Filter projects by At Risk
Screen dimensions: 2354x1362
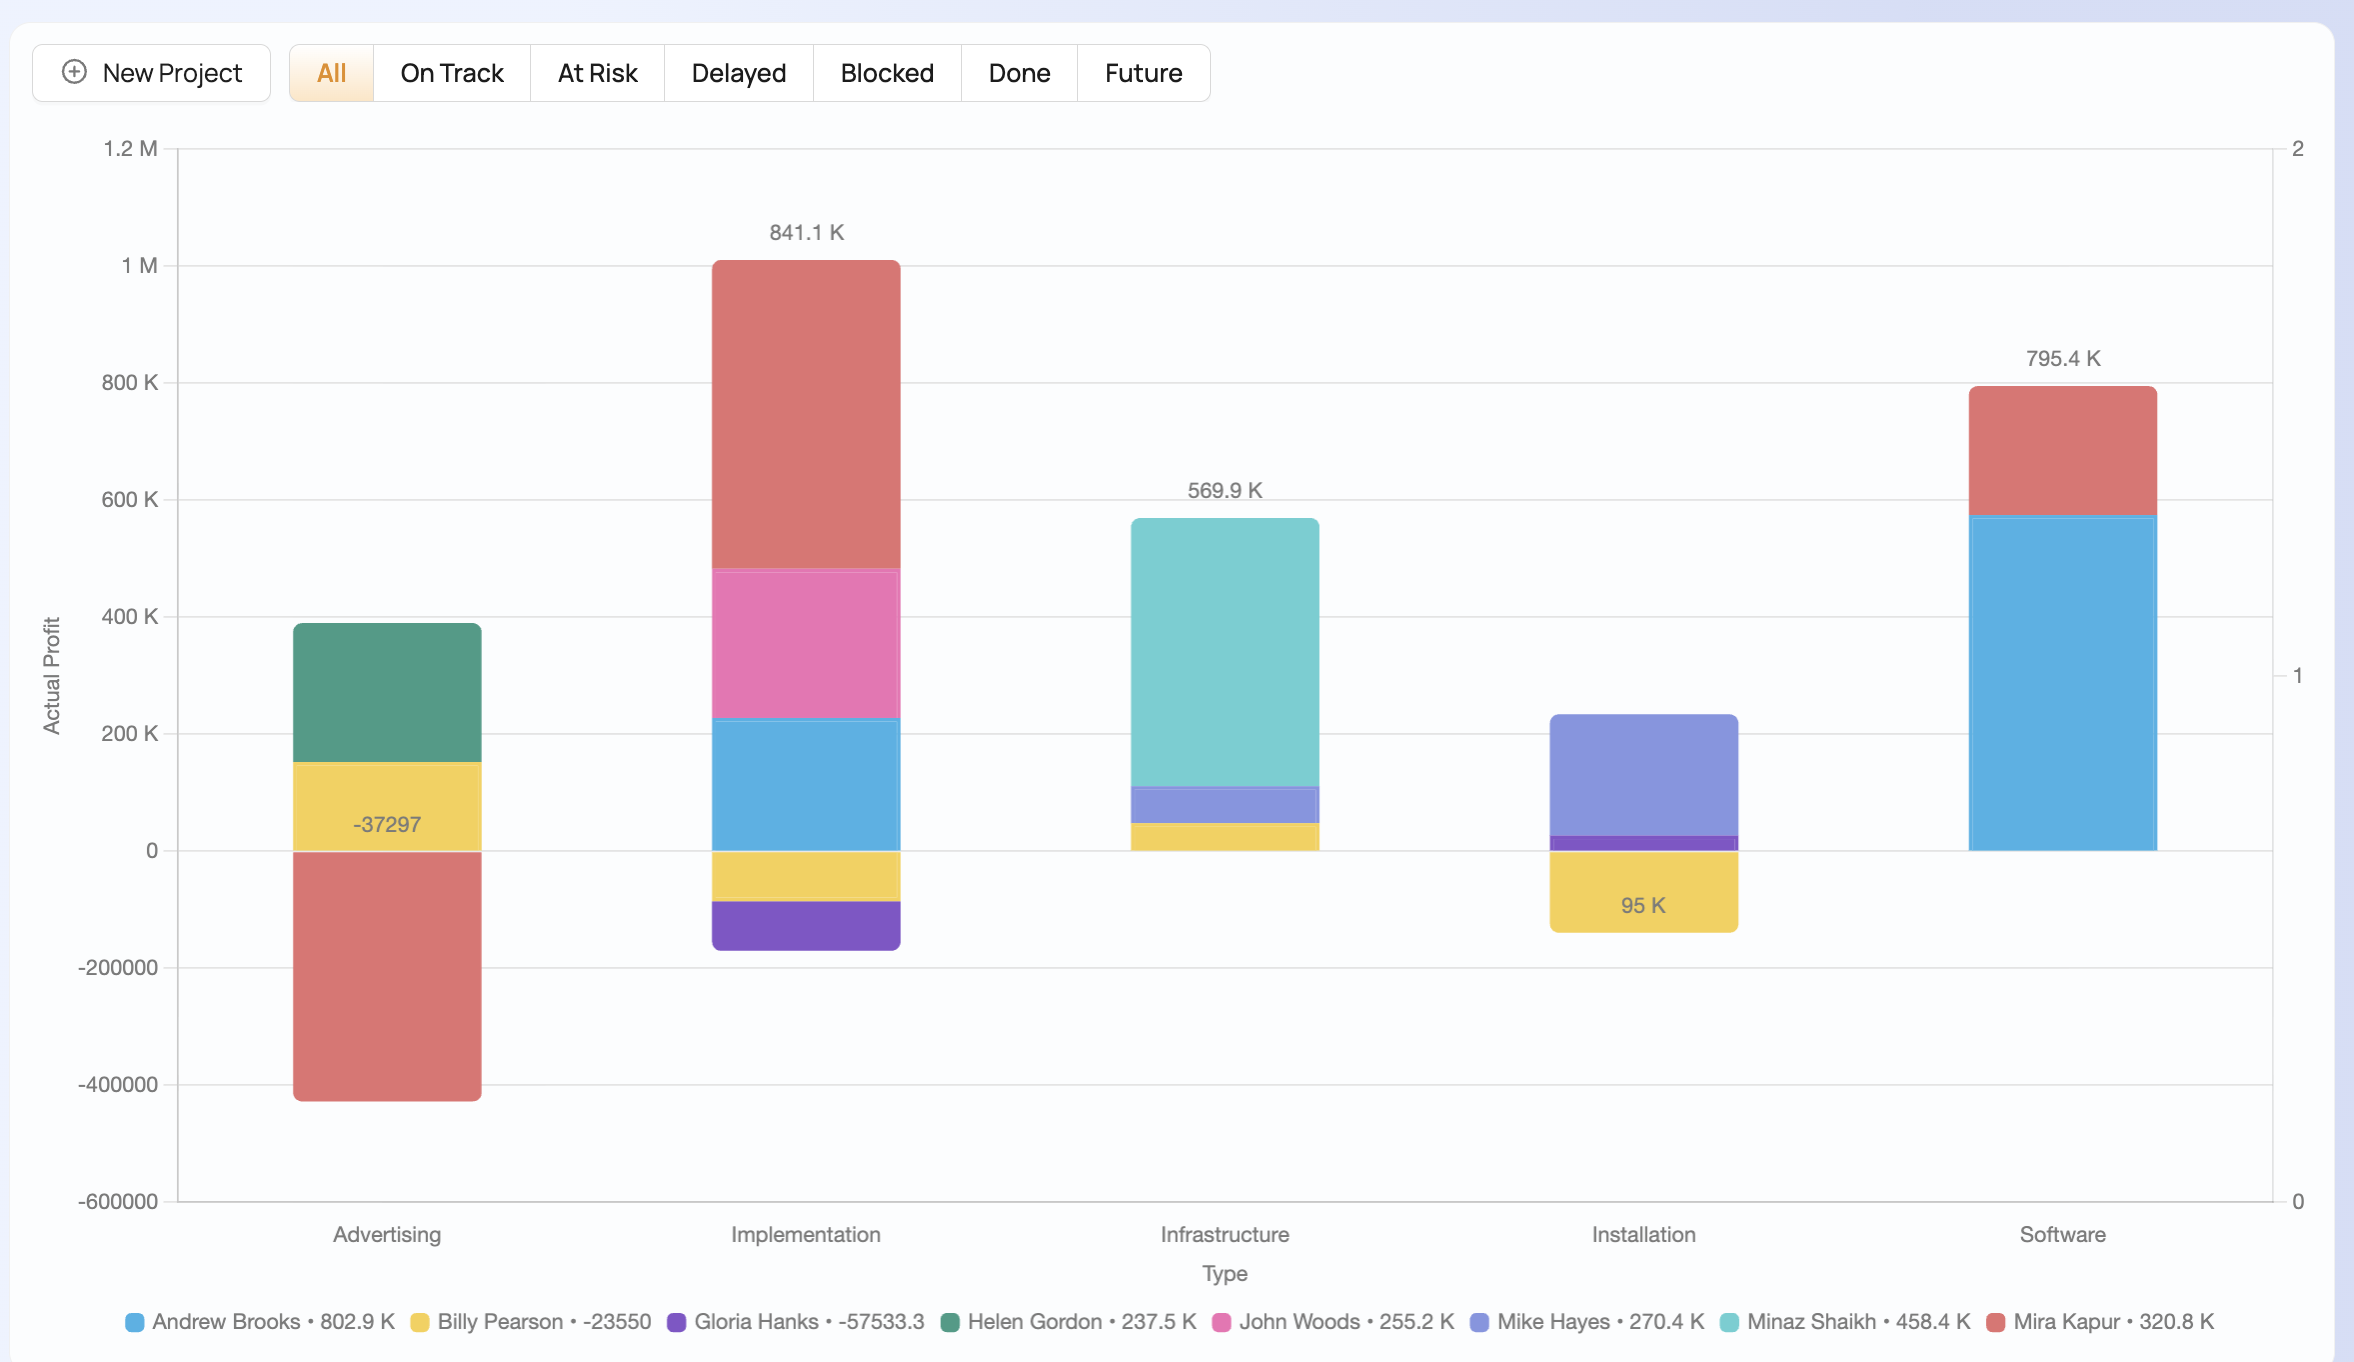click(x=597, y=73)
